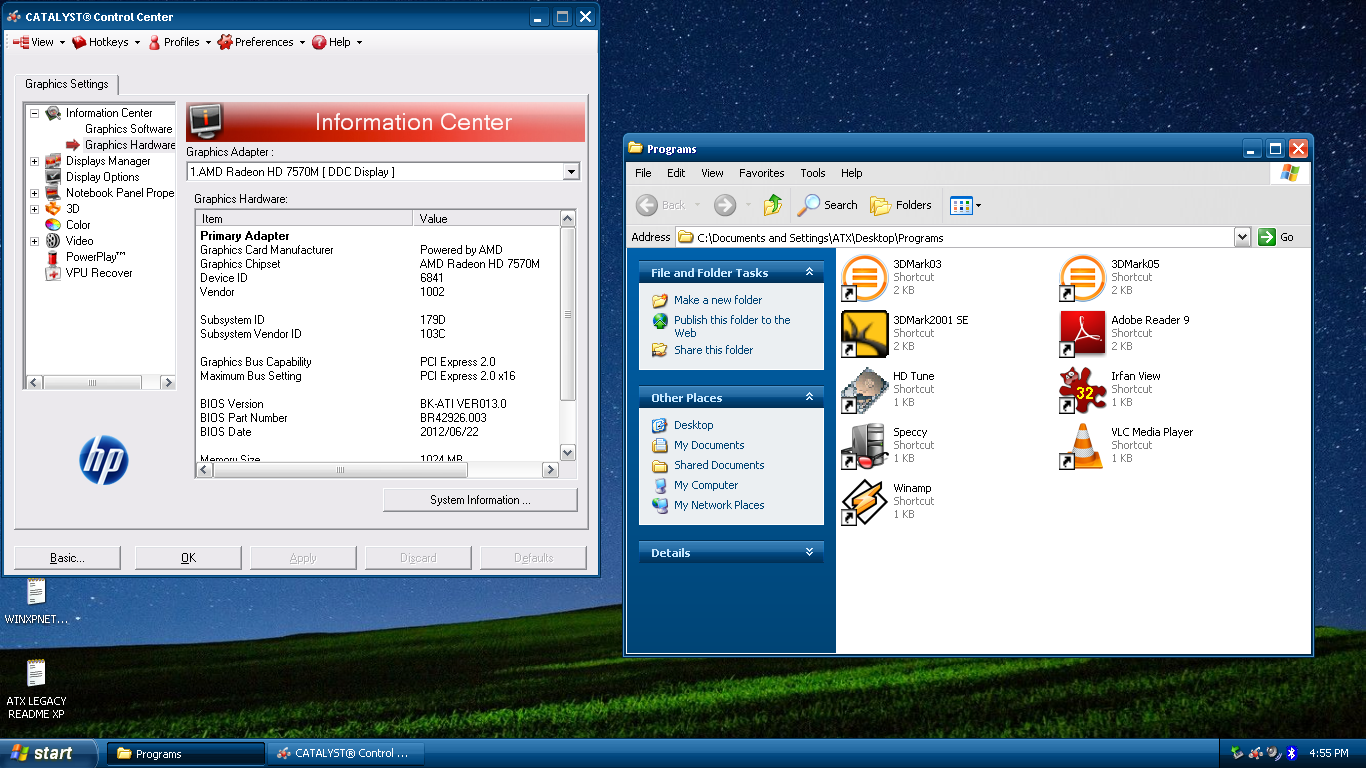The width and height of the screenshot is (1366, 768).
Task: Click the Go button next to address bar
Action: 1278,237
